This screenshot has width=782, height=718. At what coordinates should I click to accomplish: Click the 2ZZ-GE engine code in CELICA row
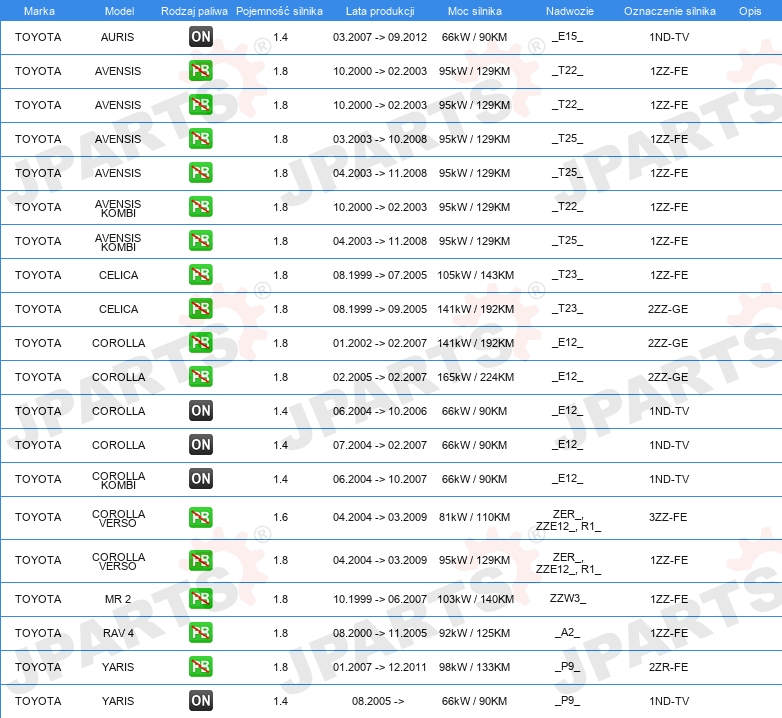click(668, 309)
